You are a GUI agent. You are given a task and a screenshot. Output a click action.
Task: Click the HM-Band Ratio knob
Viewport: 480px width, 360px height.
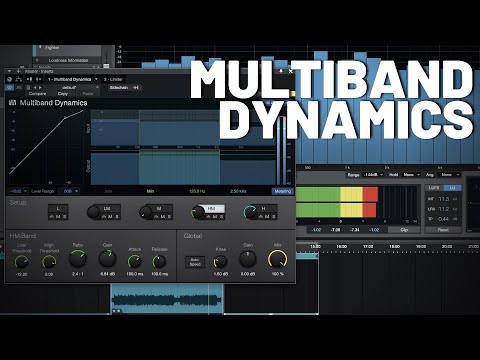click(78, 259)
